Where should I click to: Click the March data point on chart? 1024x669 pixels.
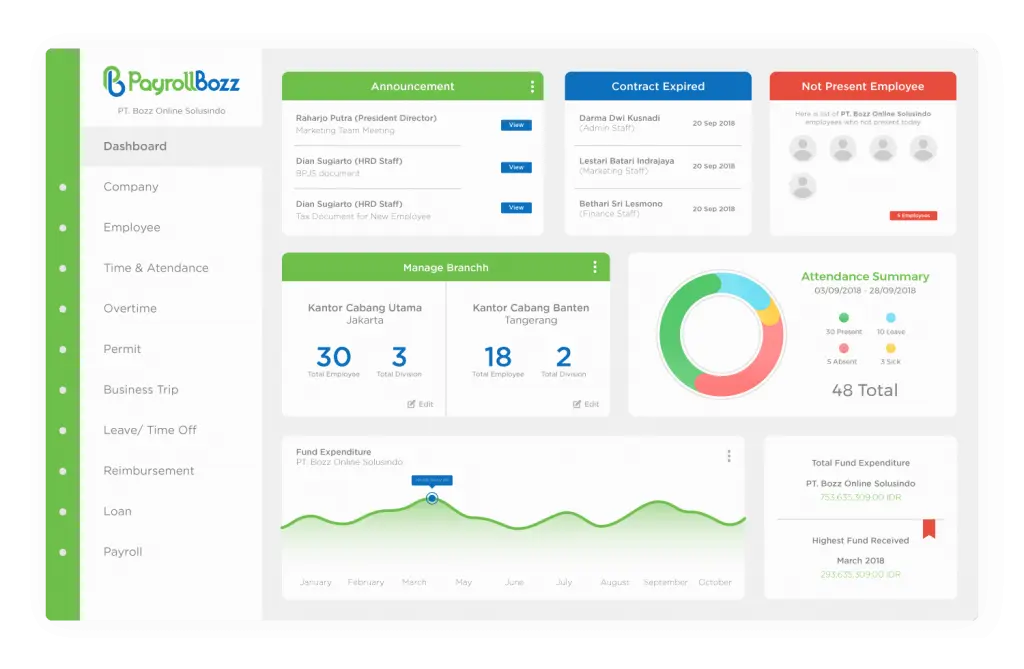(x=432, y=498)
